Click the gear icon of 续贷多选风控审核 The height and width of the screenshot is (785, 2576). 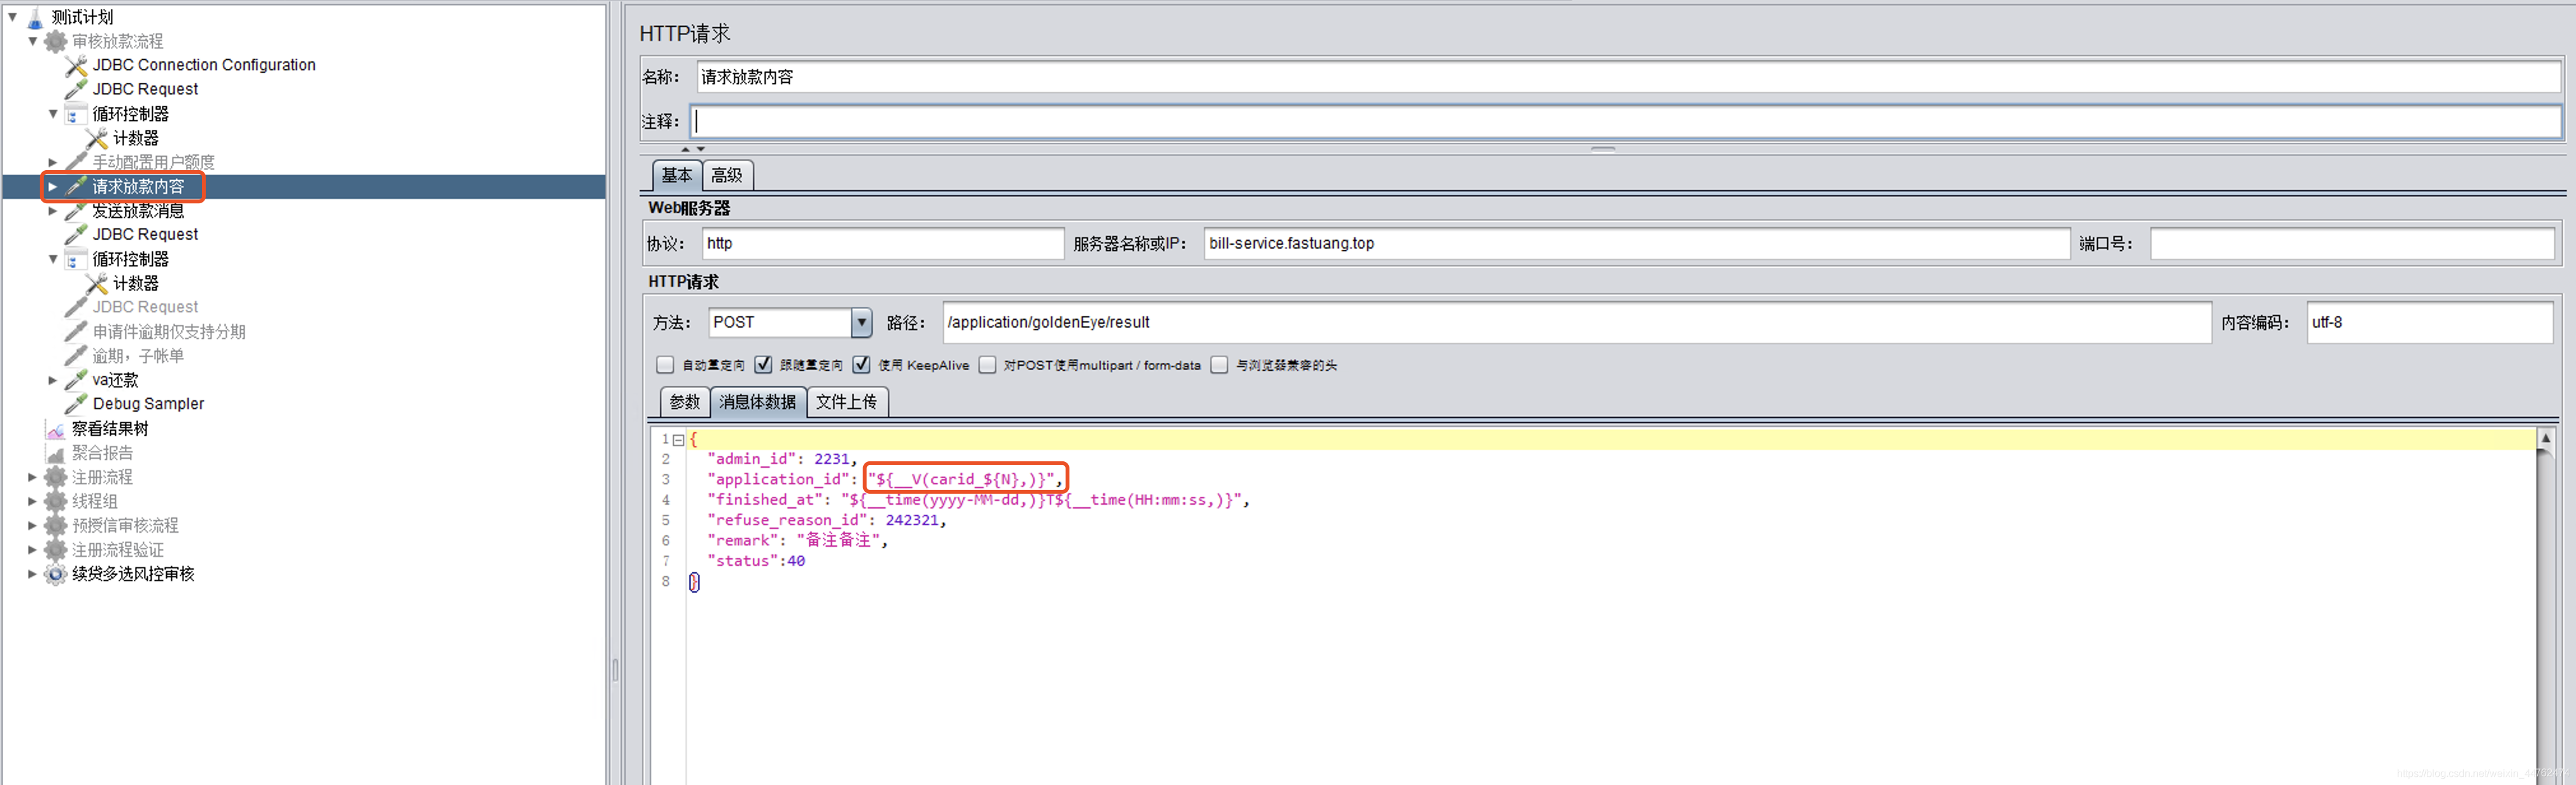tap(56, 574)
